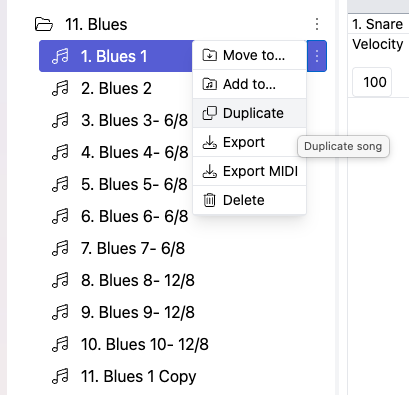409x395 pixels.
Task: Click the music note icon of 11. Blues 1 Copy
Action: [60, 376]
